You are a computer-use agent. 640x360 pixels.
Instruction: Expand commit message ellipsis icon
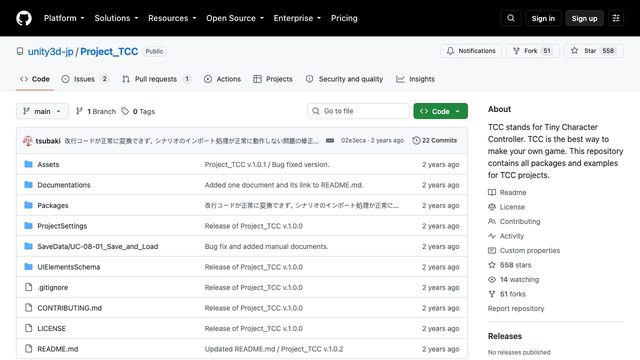[330, 140]
